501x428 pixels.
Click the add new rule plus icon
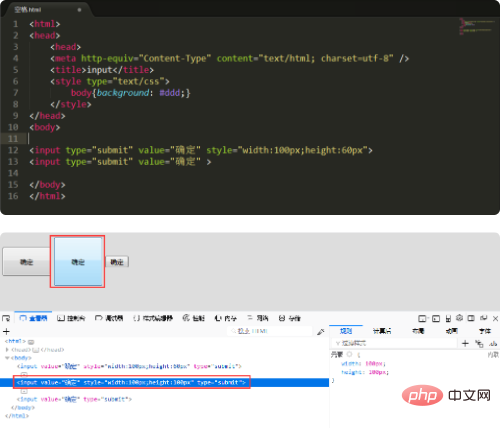pos(465,343)
